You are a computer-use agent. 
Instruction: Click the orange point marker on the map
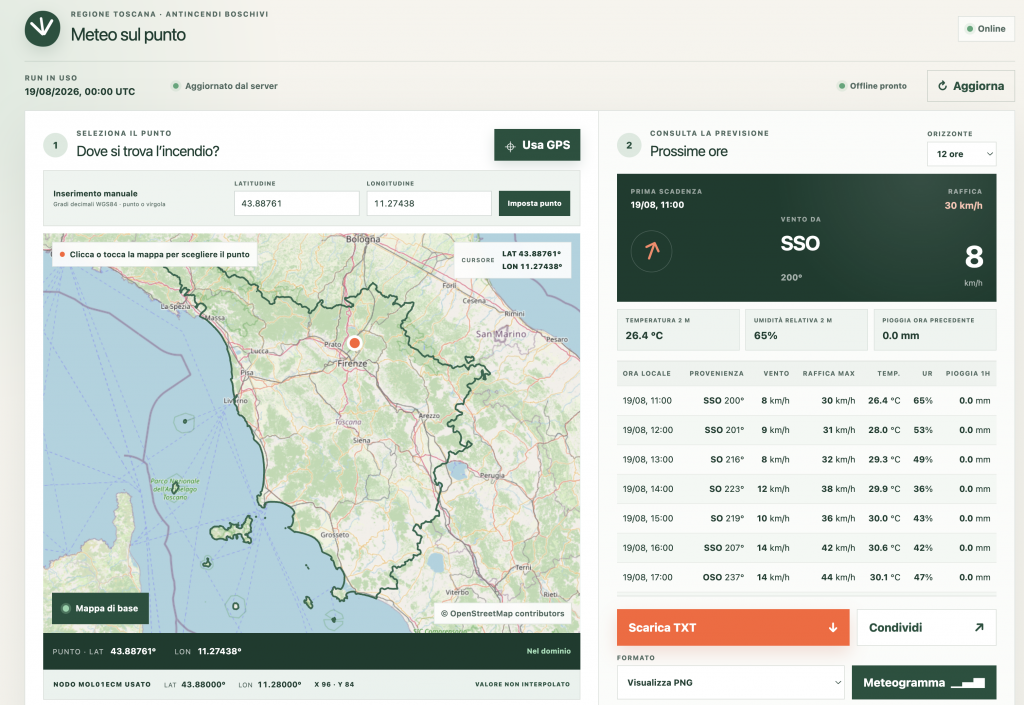(x=355, y=343)
